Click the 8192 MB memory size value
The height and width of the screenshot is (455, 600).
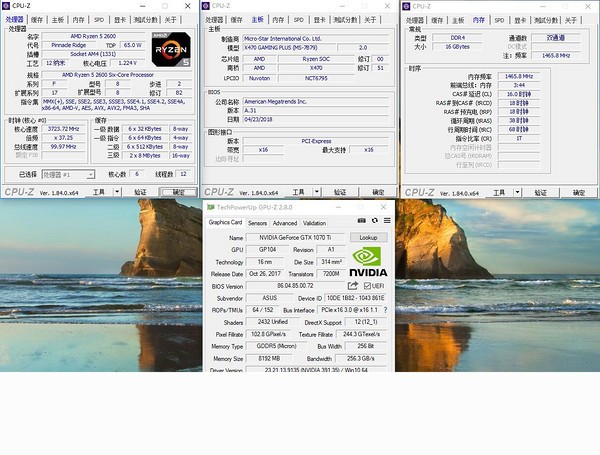pyautogui.click(x=269, y=359)
